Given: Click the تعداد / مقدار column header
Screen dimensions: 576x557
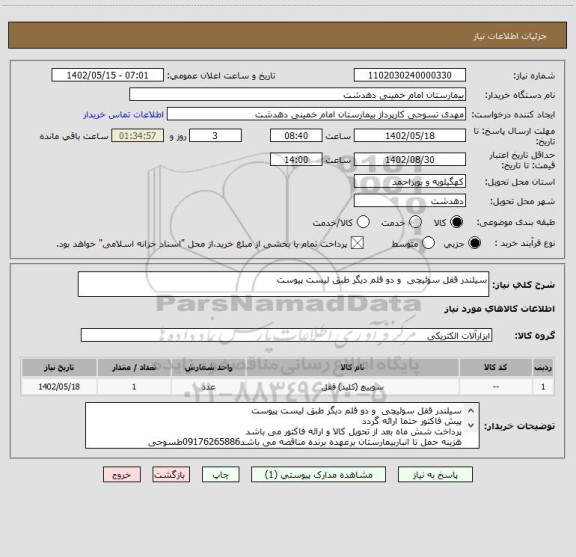Looking at the screenshot, I should point(134,367).
